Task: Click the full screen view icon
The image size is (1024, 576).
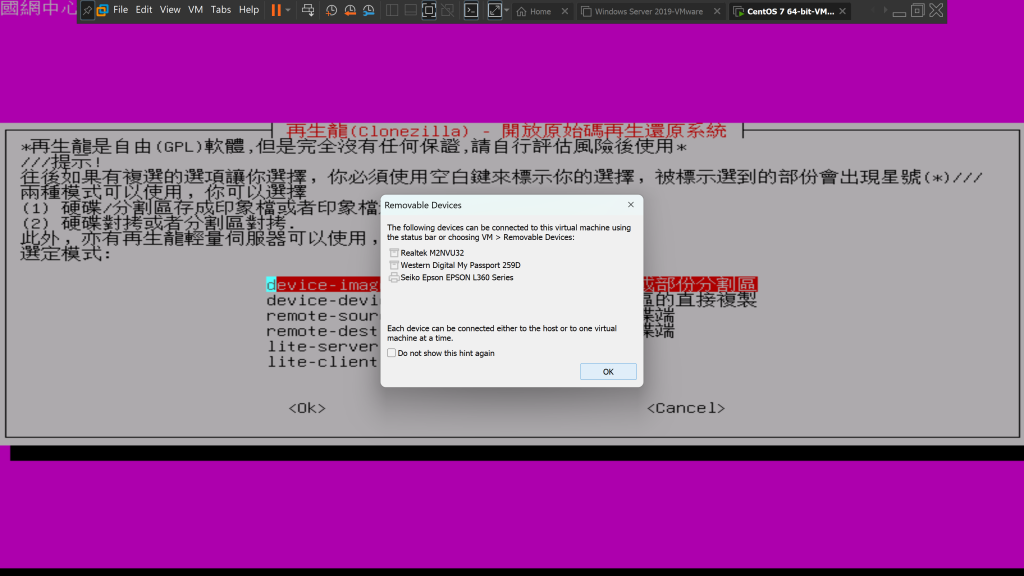Action: [x=429, y=10]
